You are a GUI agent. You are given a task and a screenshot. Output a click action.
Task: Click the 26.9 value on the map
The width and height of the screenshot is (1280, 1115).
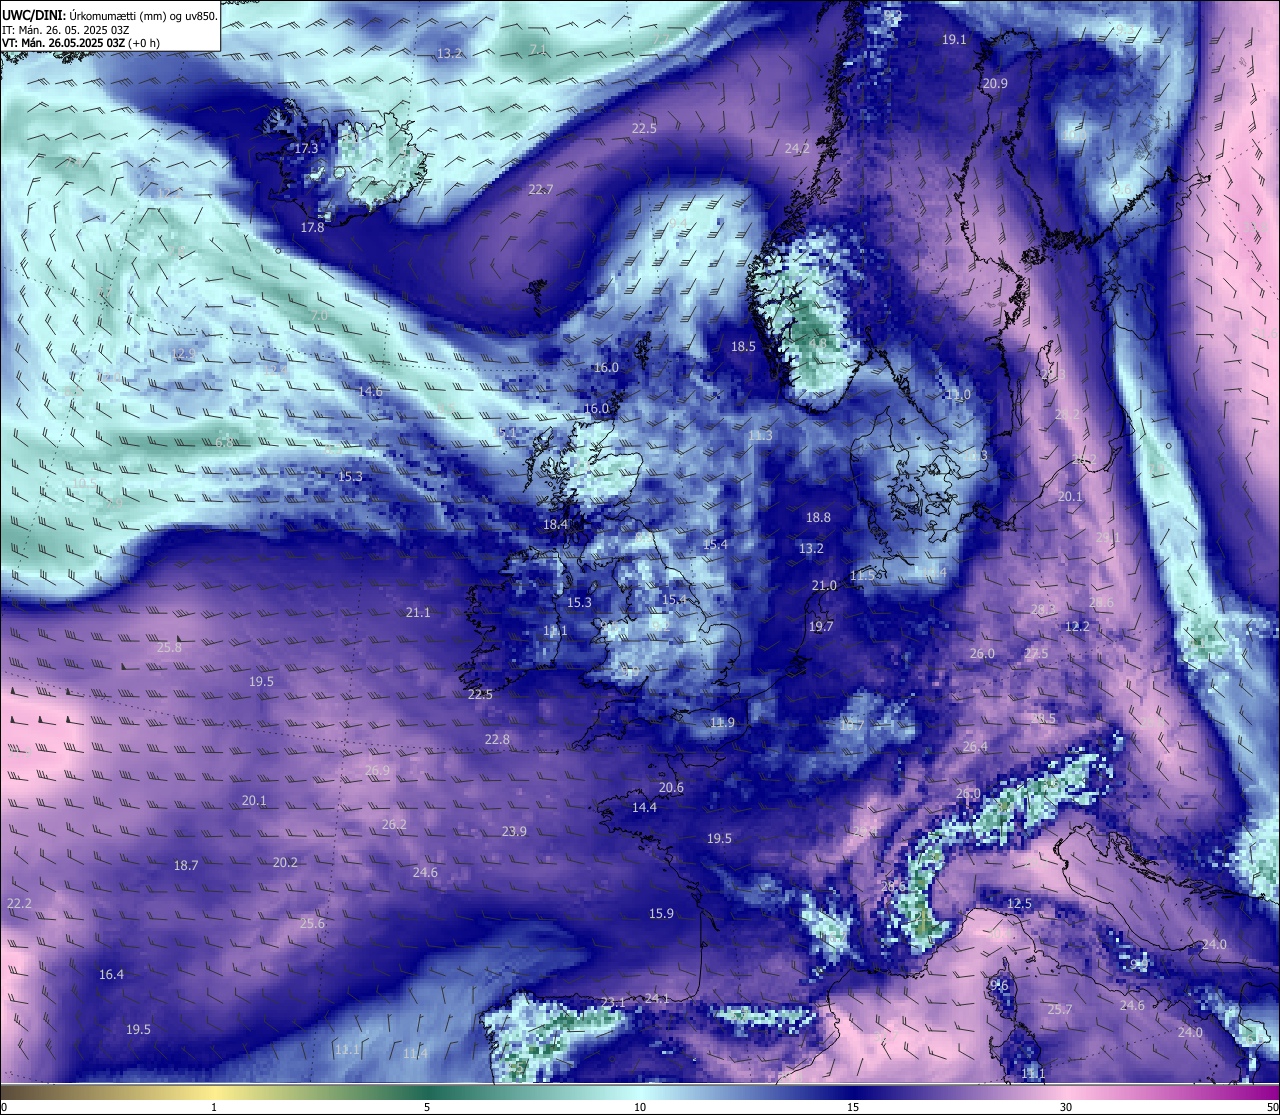[377, 771]
